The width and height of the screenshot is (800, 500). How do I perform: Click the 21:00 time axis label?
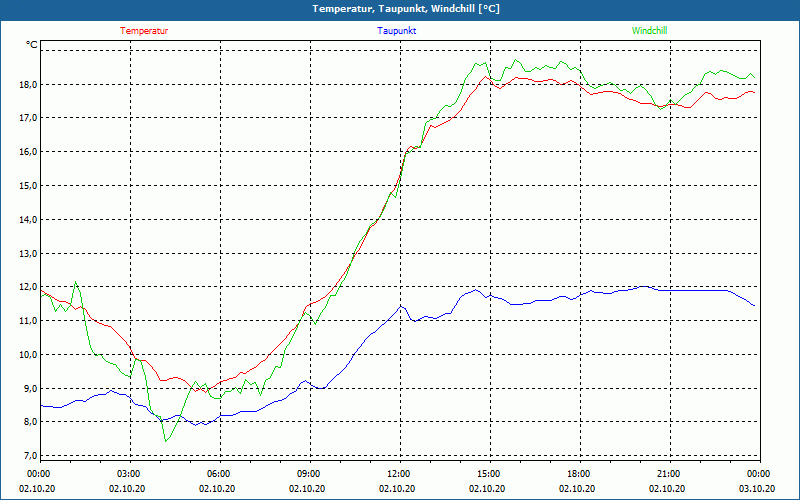pos(670,474)
